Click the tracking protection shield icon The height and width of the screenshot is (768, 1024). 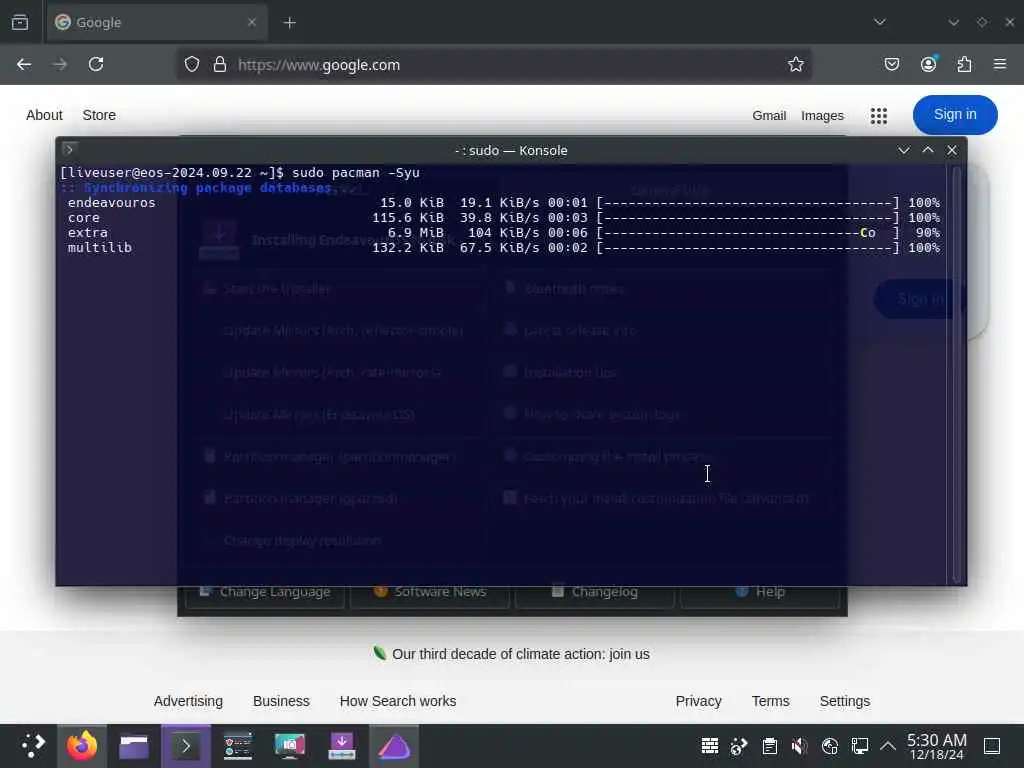[191, 64]
